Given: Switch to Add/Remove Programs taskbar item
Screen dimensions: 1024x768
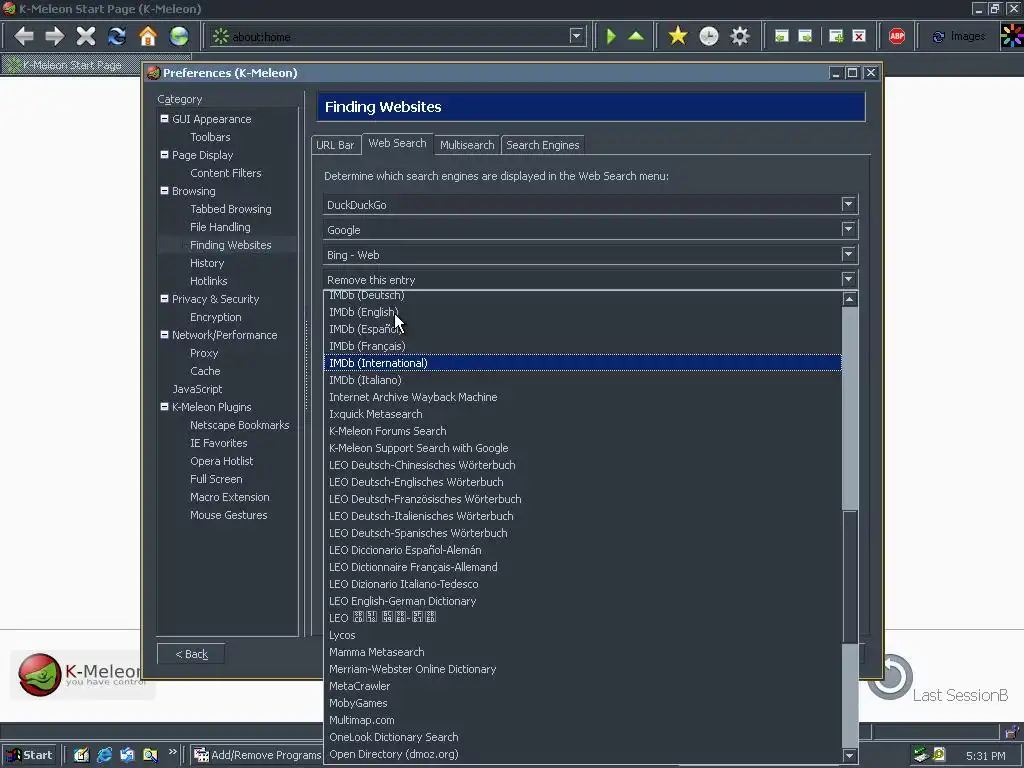Looking at the screenshot, I should point(258,755).
